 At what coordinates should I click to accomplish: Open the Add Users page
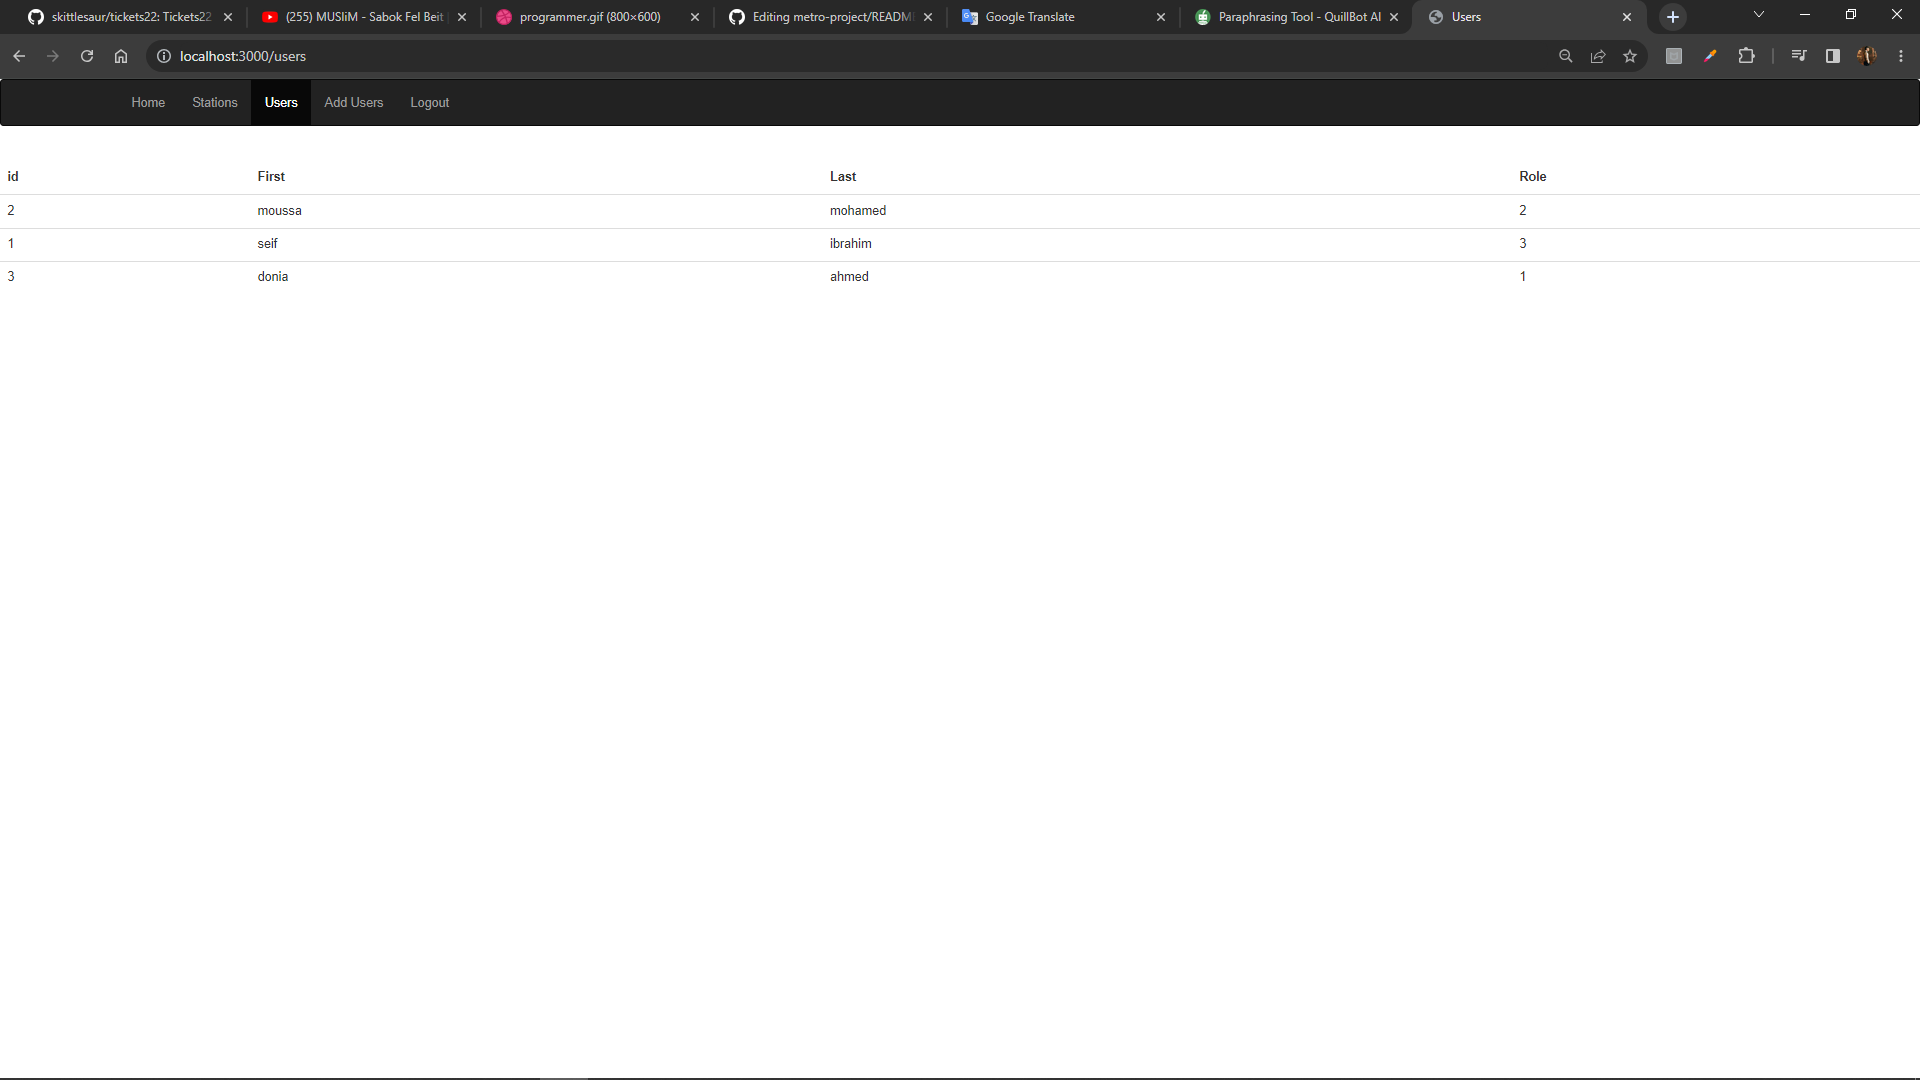tap(353, 102)
